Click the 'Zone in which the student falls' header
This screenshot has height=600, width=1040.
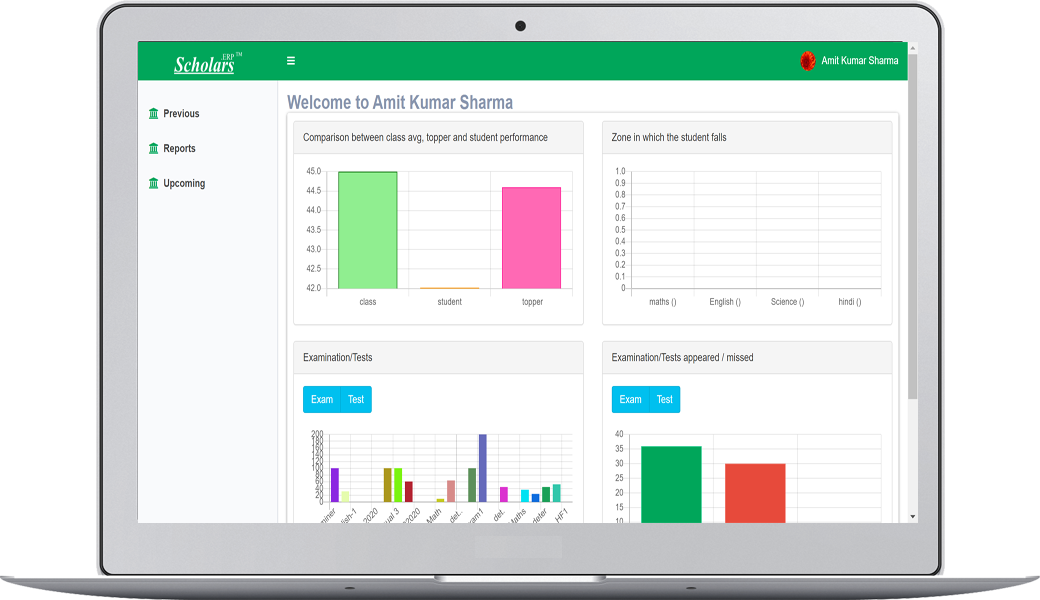coord(669,138)
